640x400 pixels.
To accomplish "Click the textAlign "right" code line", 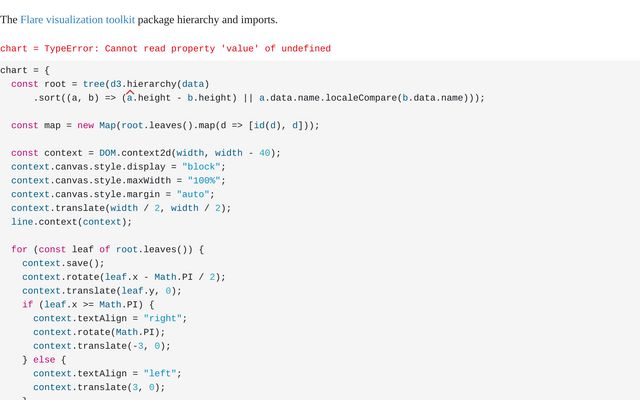I will pos(110,318).
